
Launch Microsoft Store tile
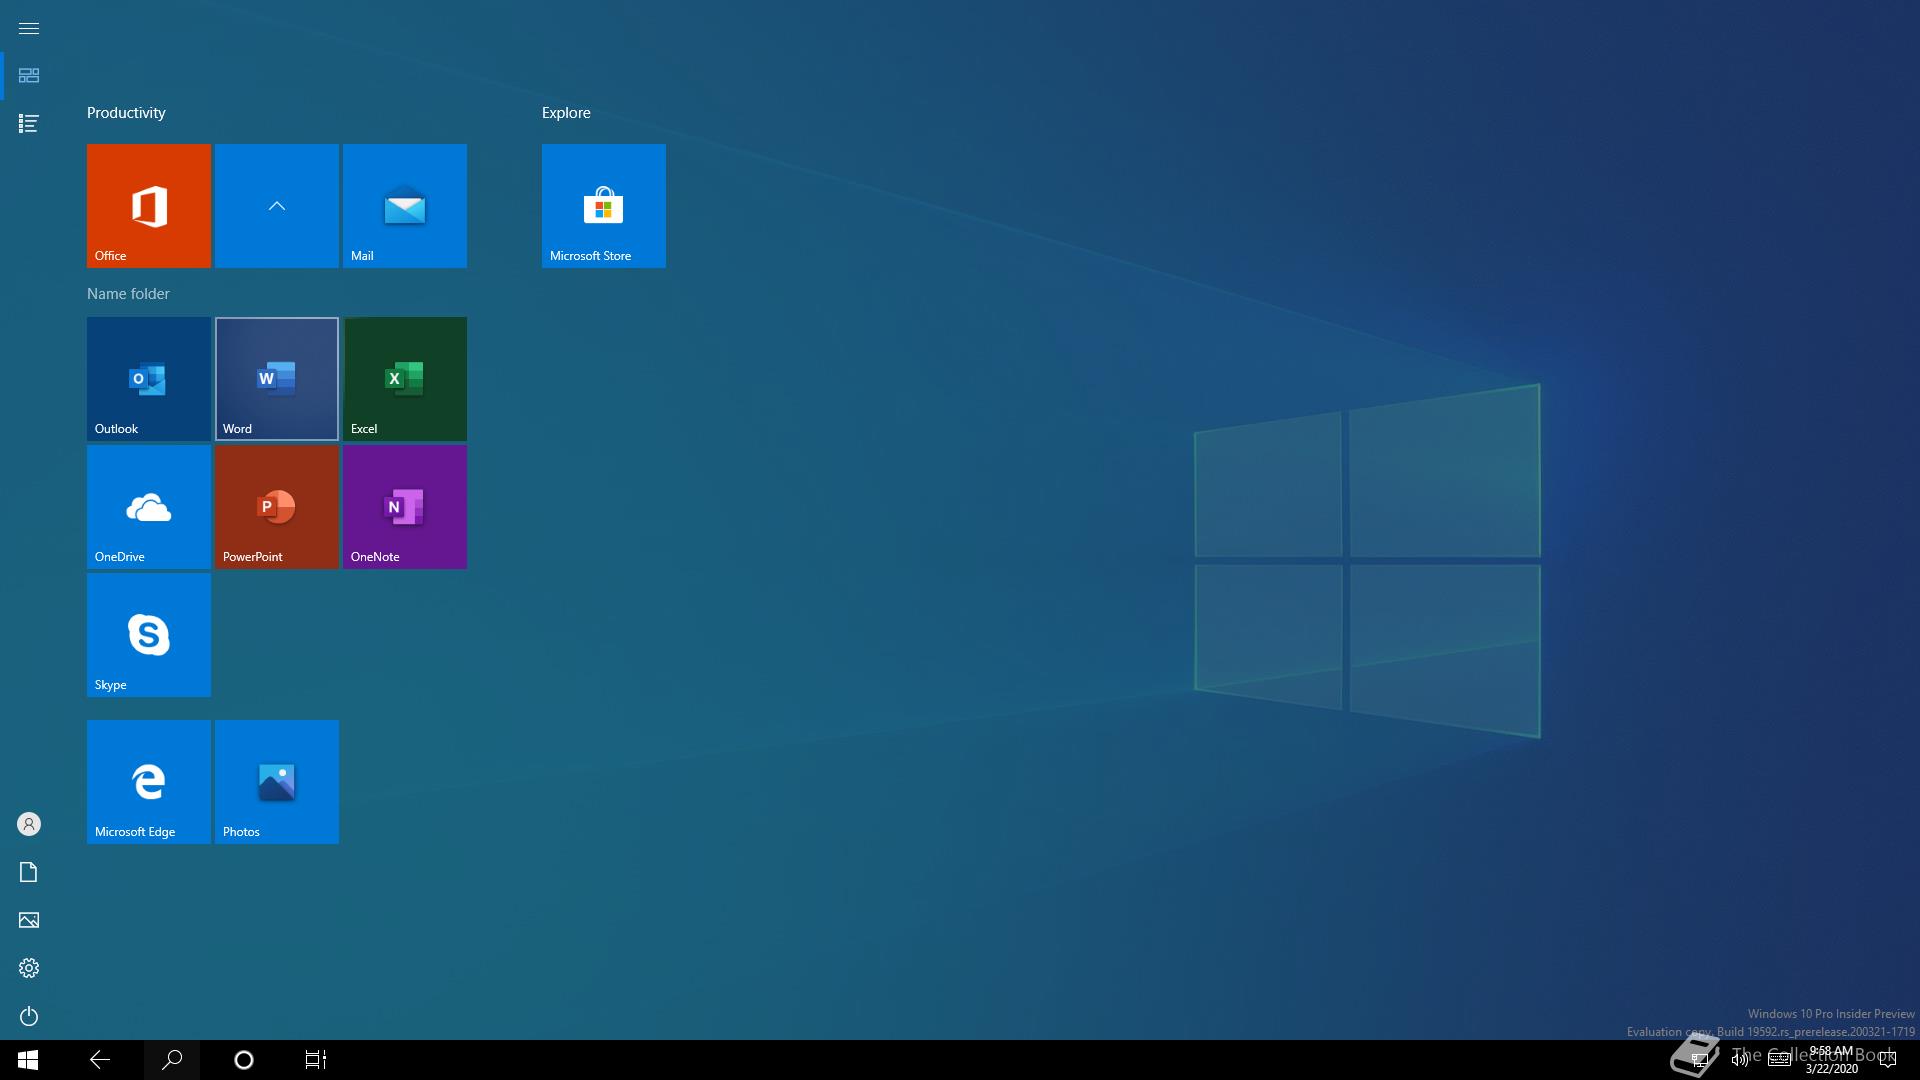[604, 206]
